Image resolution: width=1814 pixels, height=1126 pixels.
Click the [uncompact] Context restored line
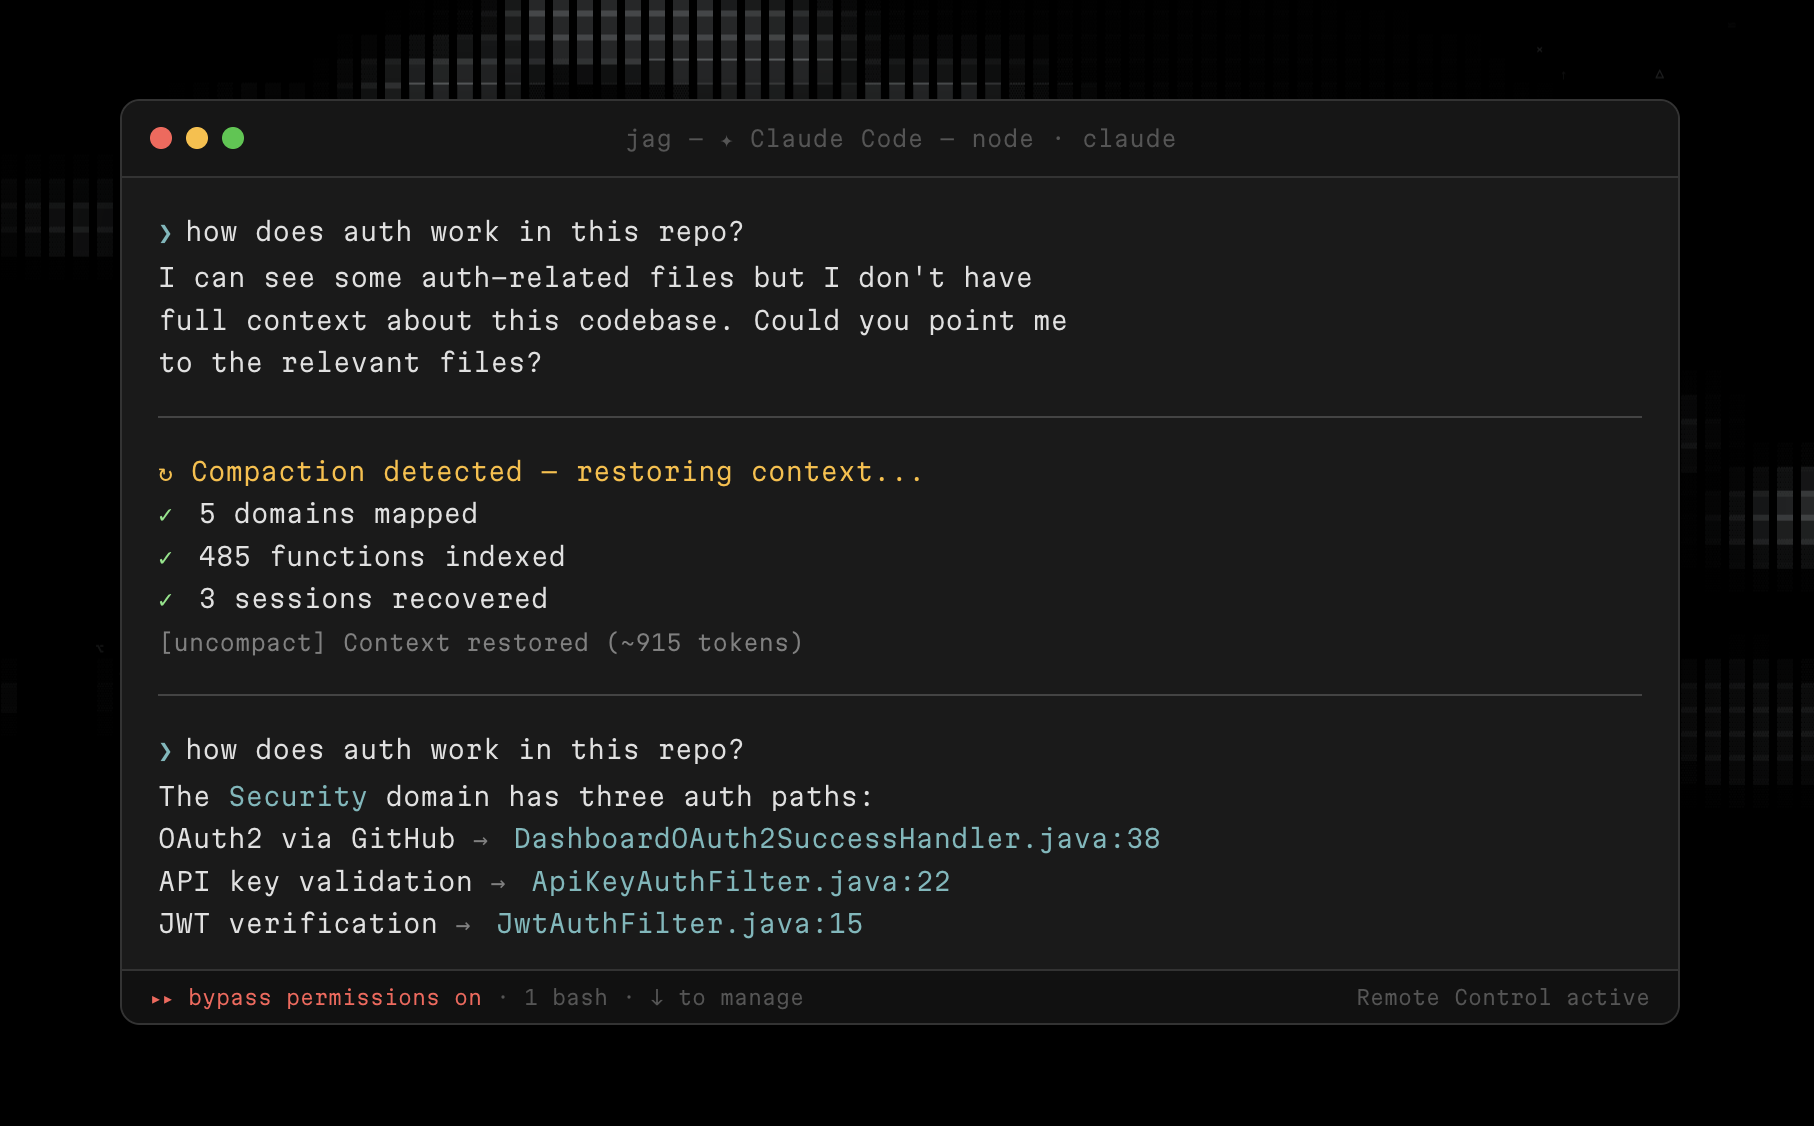(481, 643)
